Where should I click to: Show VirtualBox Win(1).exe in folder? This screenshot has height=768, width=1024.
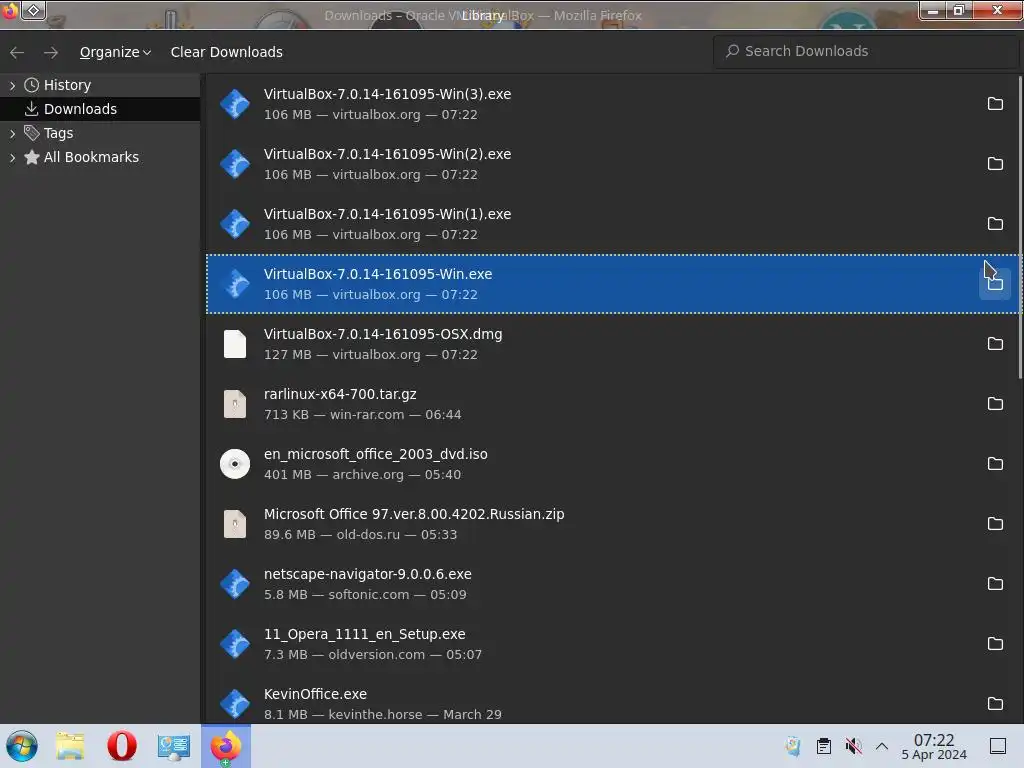(x=995, y=224)
